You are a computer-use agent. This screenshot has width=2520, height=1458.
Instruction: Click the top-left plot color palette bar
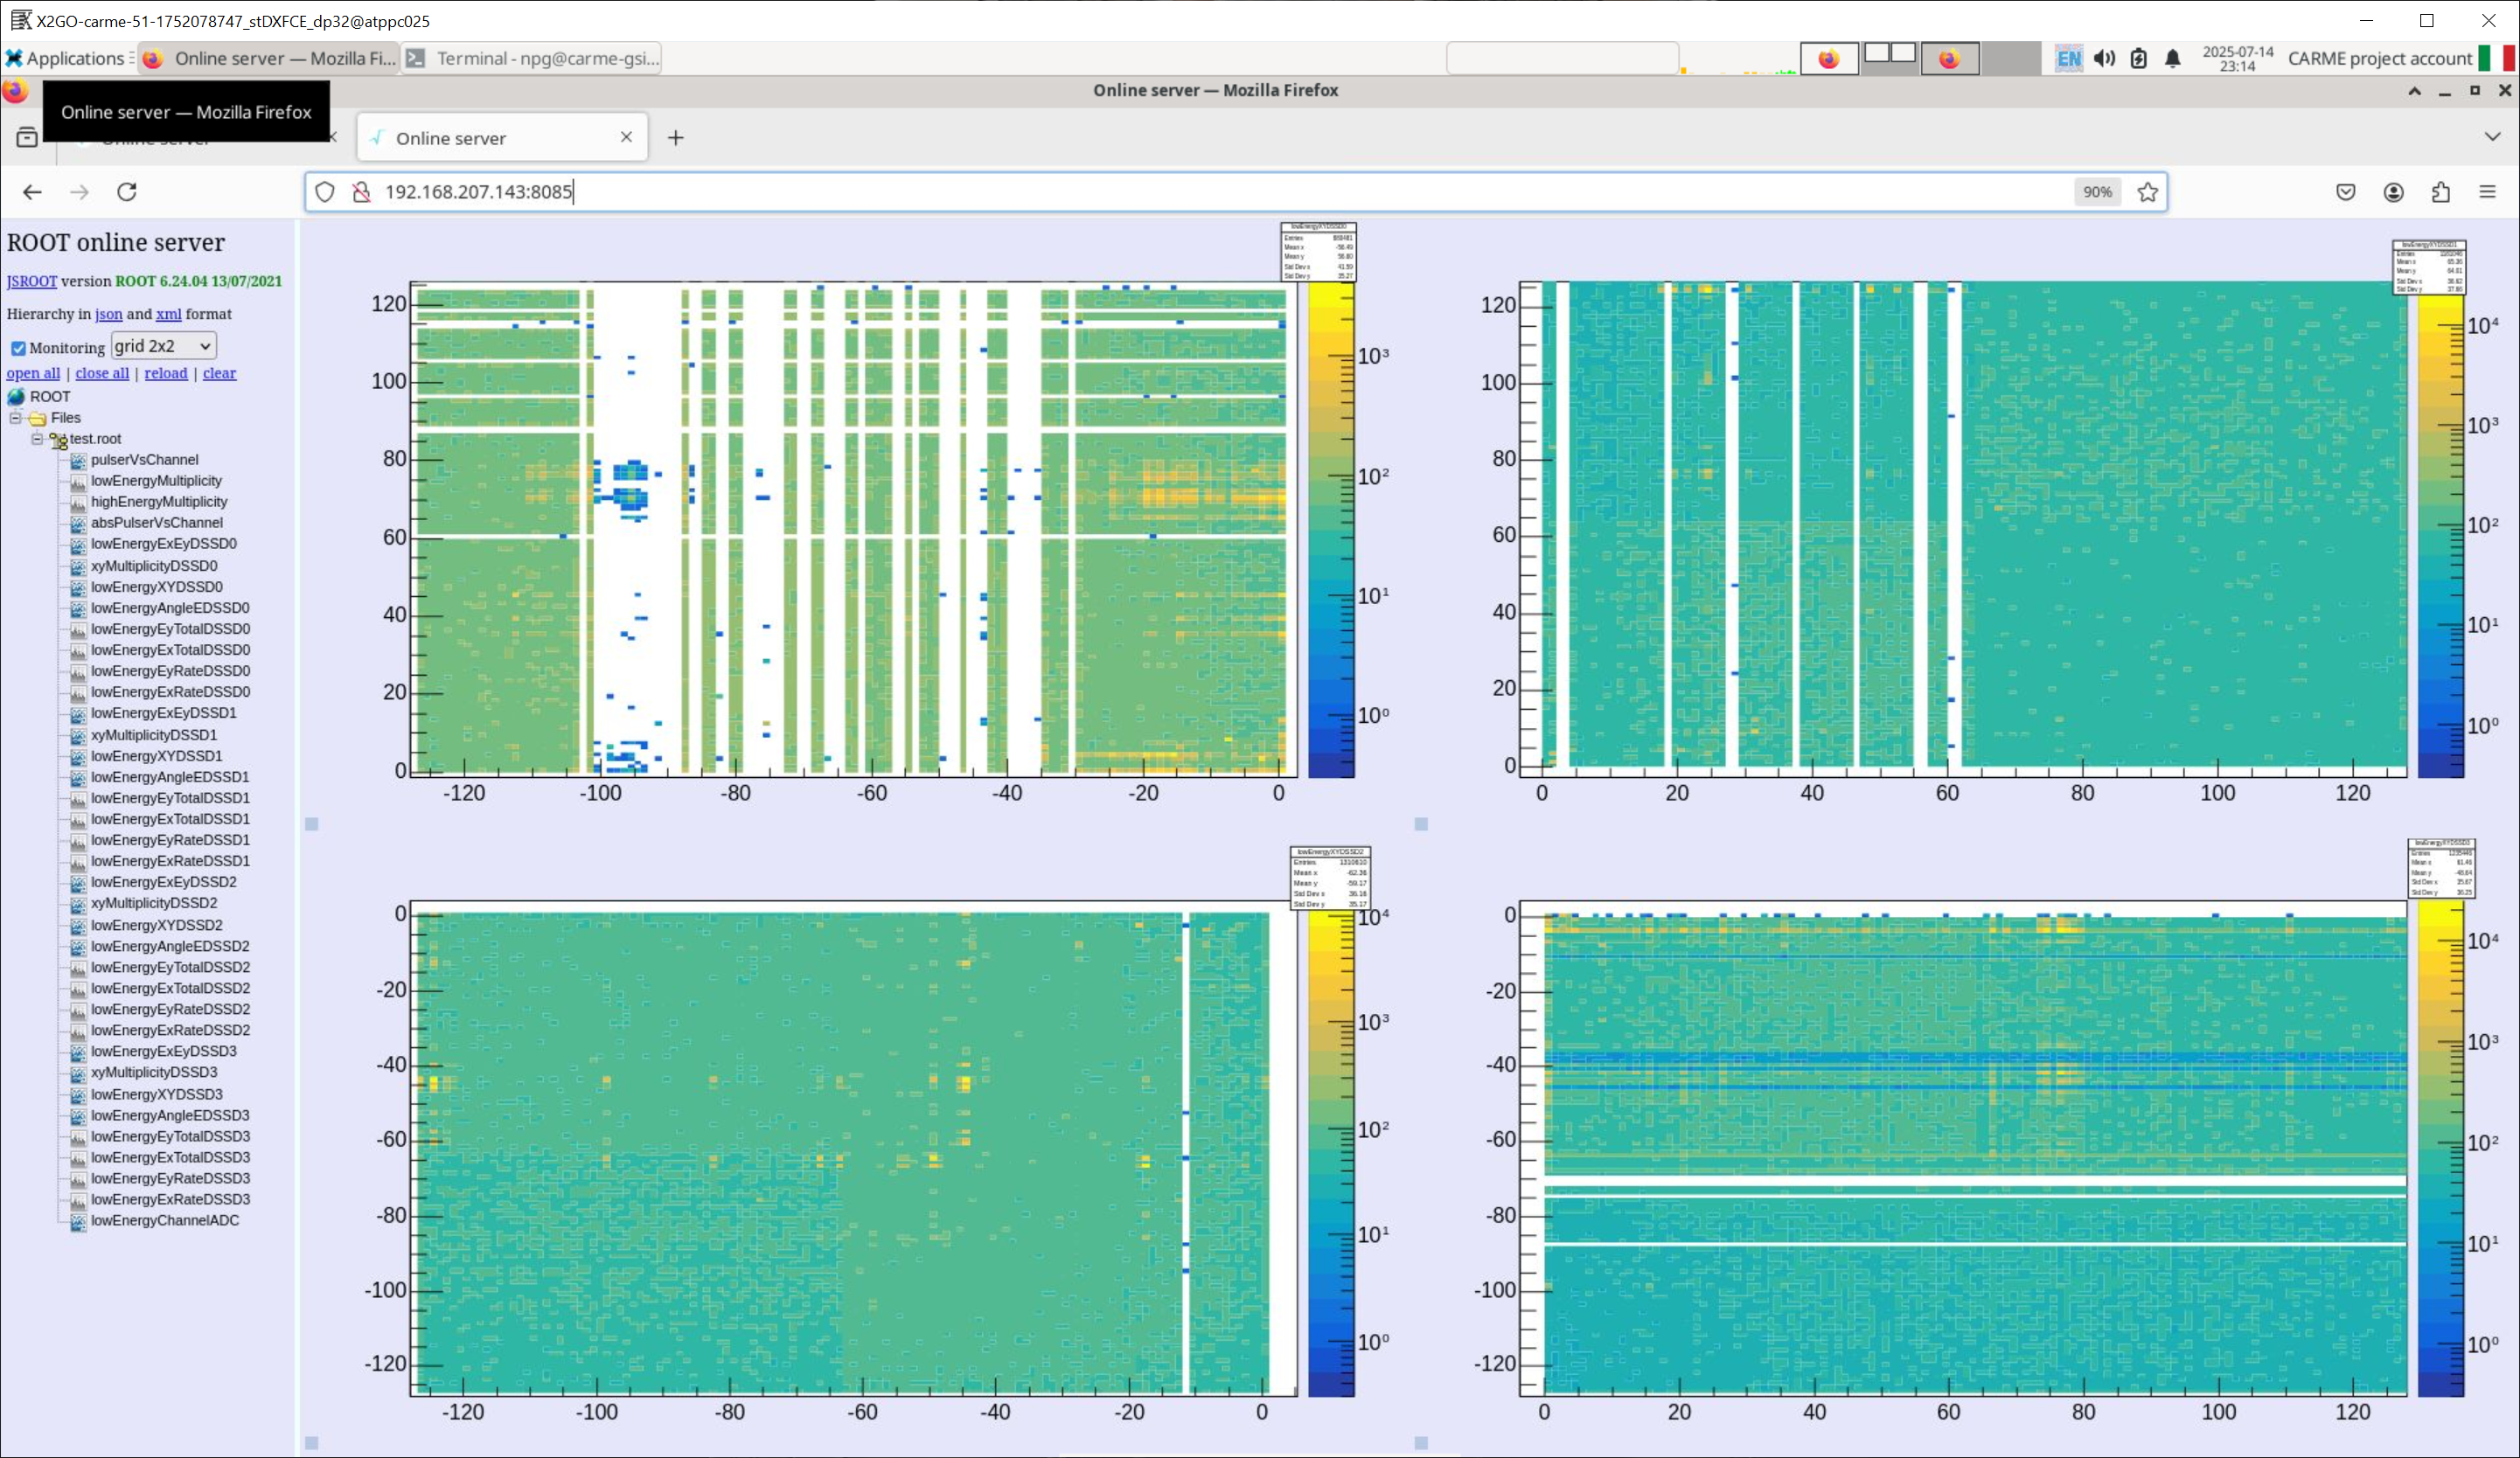point(1330,530)
